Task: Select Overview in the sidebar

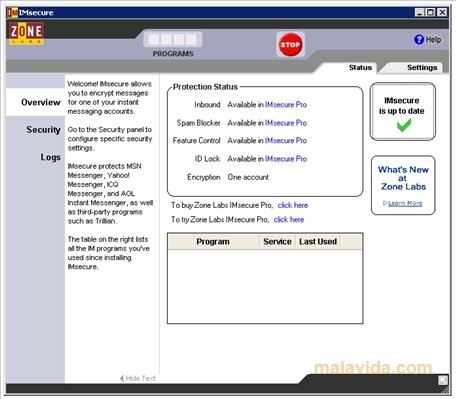Action: pos(36,102)
